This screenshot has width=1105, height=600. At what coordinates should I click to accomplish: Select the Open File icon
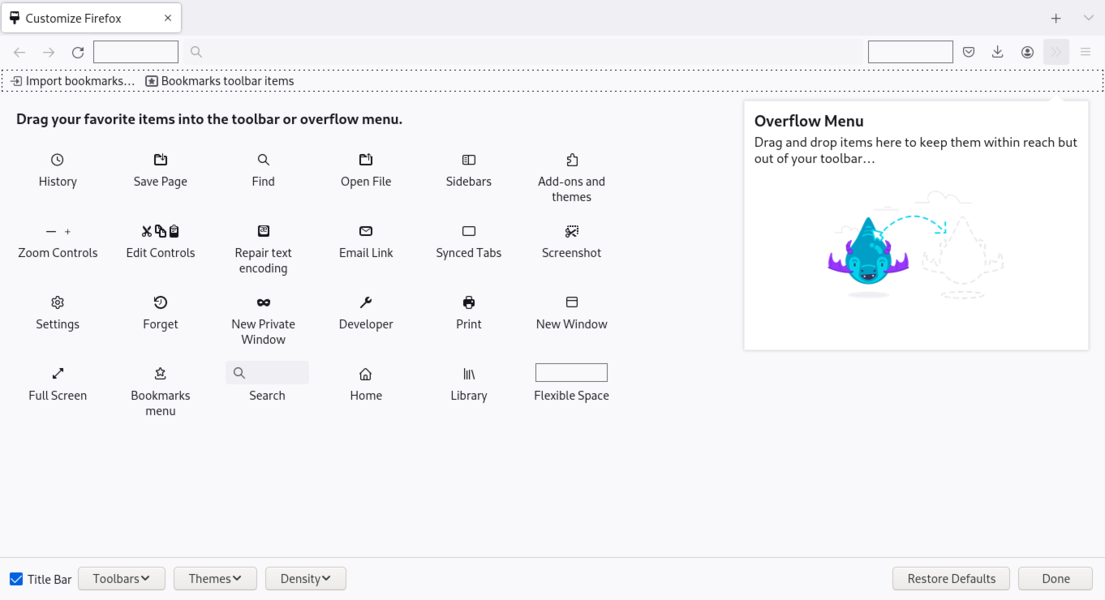[366, 160]
